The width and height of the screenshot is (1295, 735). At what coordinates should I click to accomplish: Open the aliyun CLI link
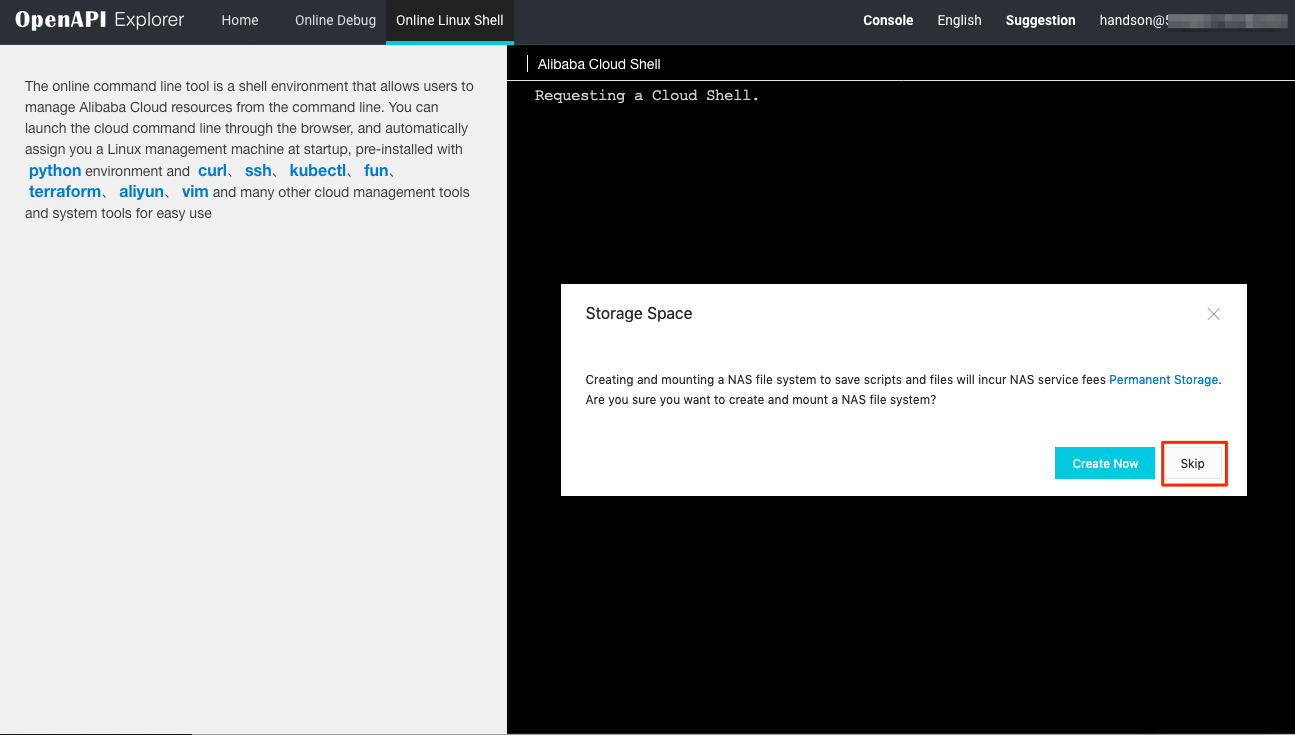(141, 191)
